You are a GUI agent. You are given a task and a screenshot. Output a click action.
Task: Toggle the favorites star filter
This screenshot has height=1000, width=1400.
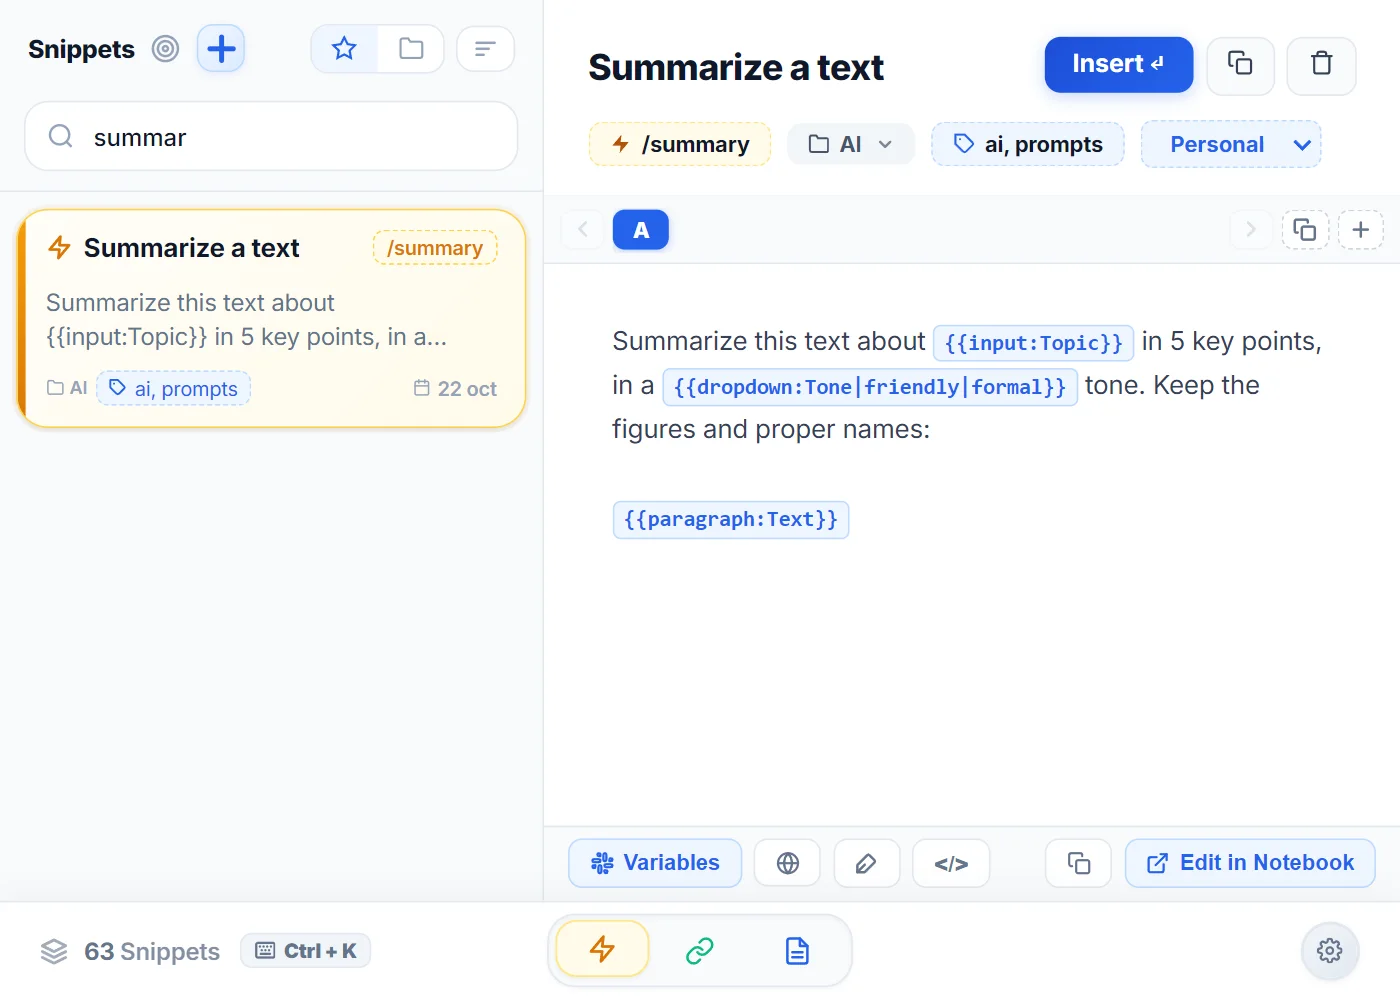point(344,48)
